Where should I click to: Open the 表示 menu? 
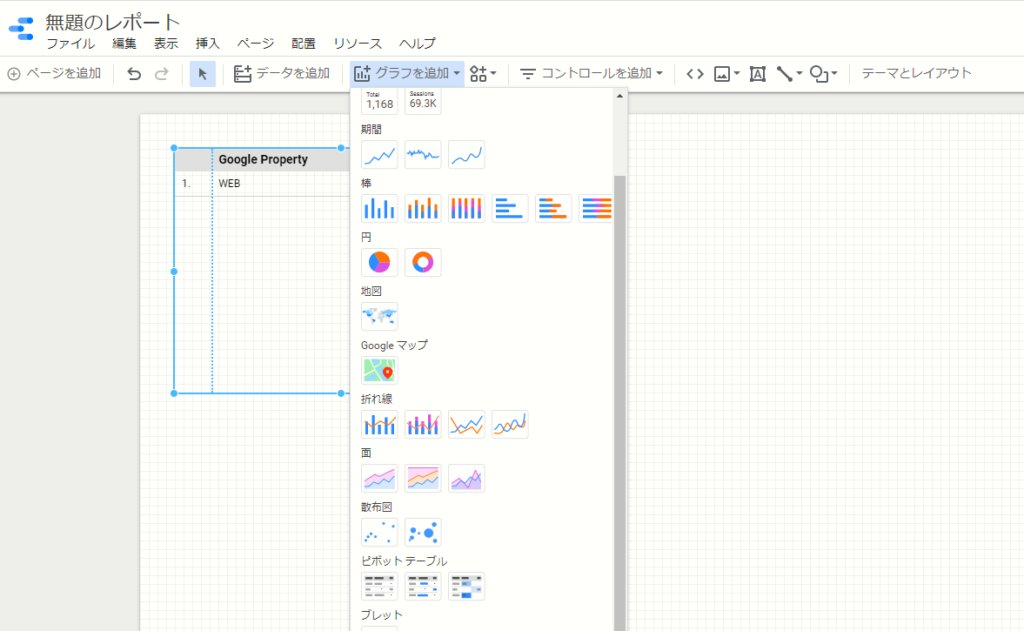pos(166,44)
